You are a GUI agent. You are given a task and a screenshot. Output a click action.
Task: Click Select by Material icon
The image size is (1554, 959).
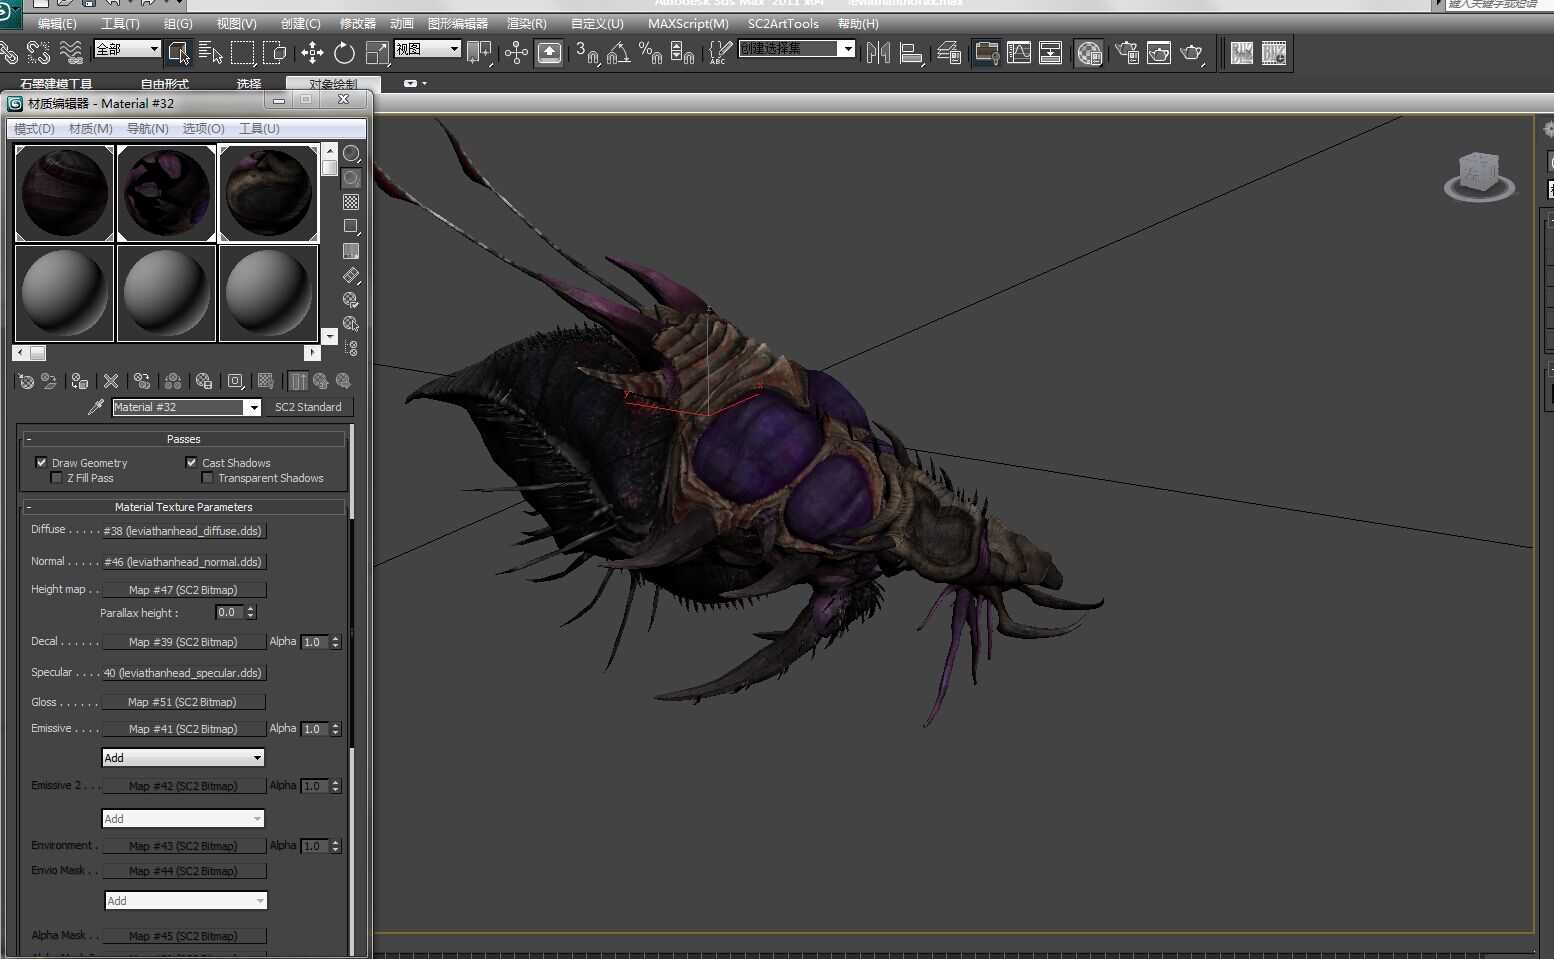(351, 323)
